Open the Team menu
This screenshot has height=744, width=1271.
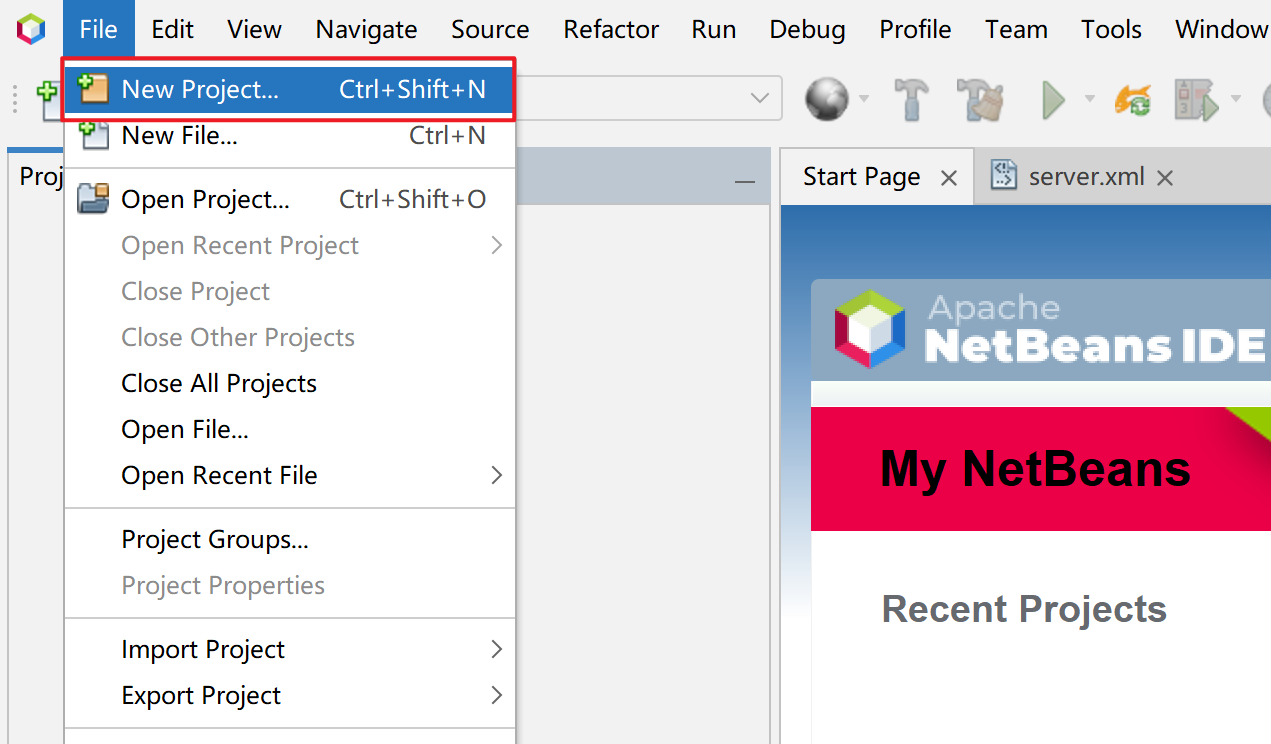[1016, 29]
